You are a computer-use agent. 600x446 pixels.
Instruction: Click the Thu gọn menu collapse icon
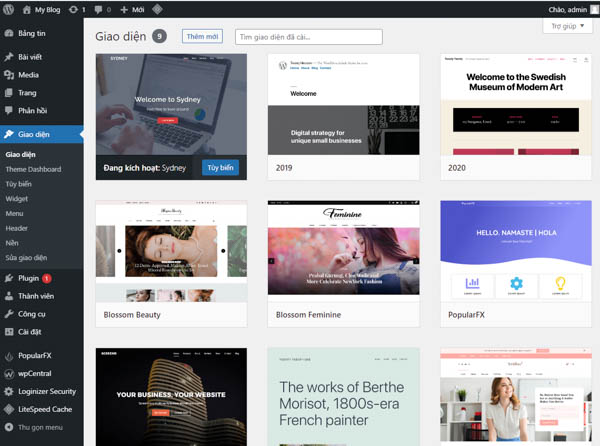coord(9,427)
